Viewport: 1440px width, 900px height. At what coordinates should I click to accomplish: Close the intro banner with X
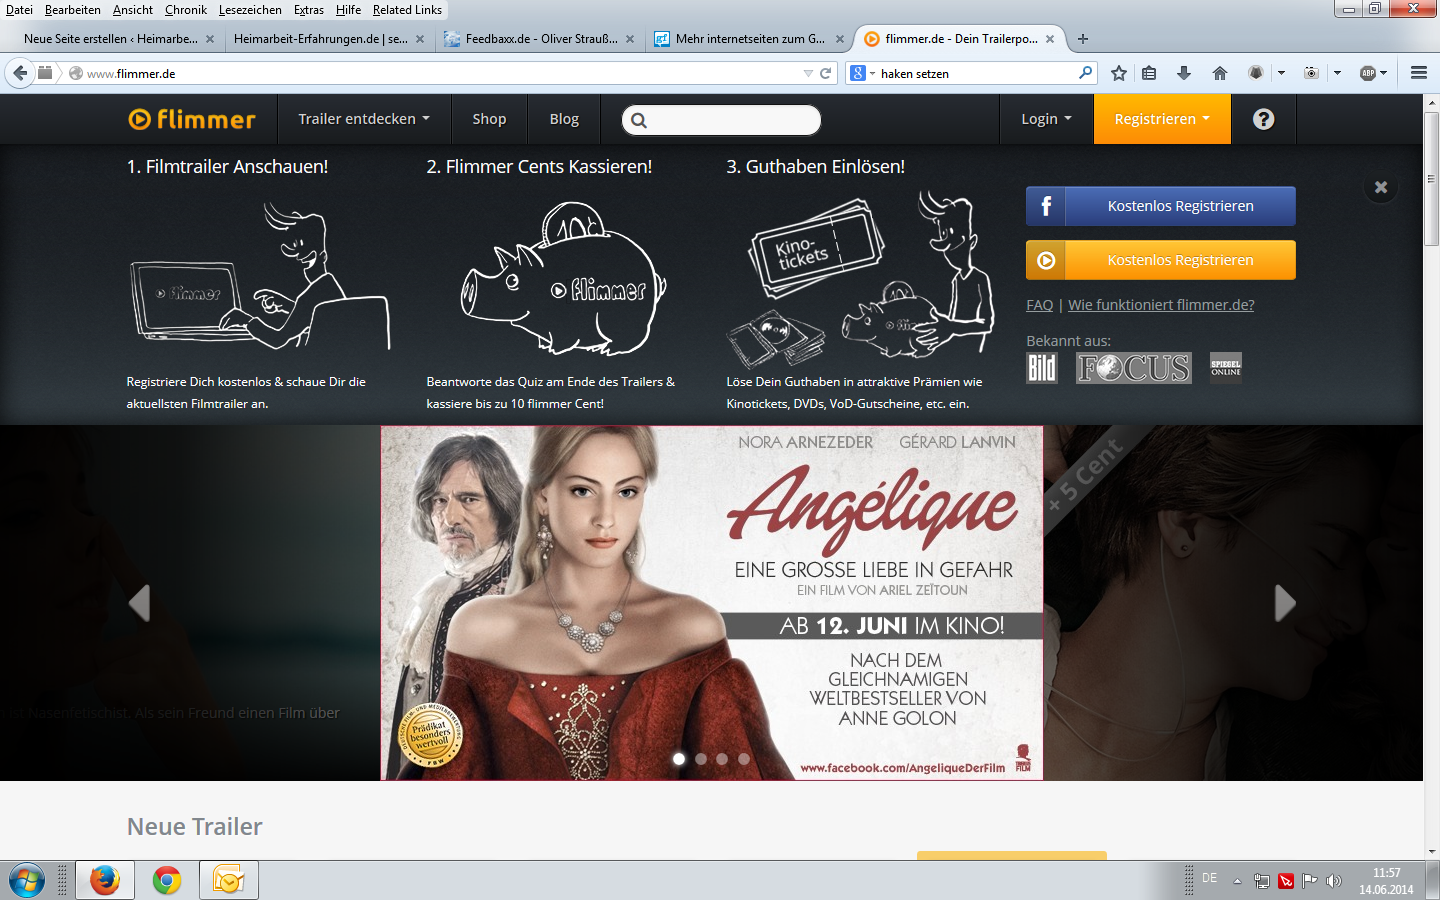click(x=1381, y=187)
